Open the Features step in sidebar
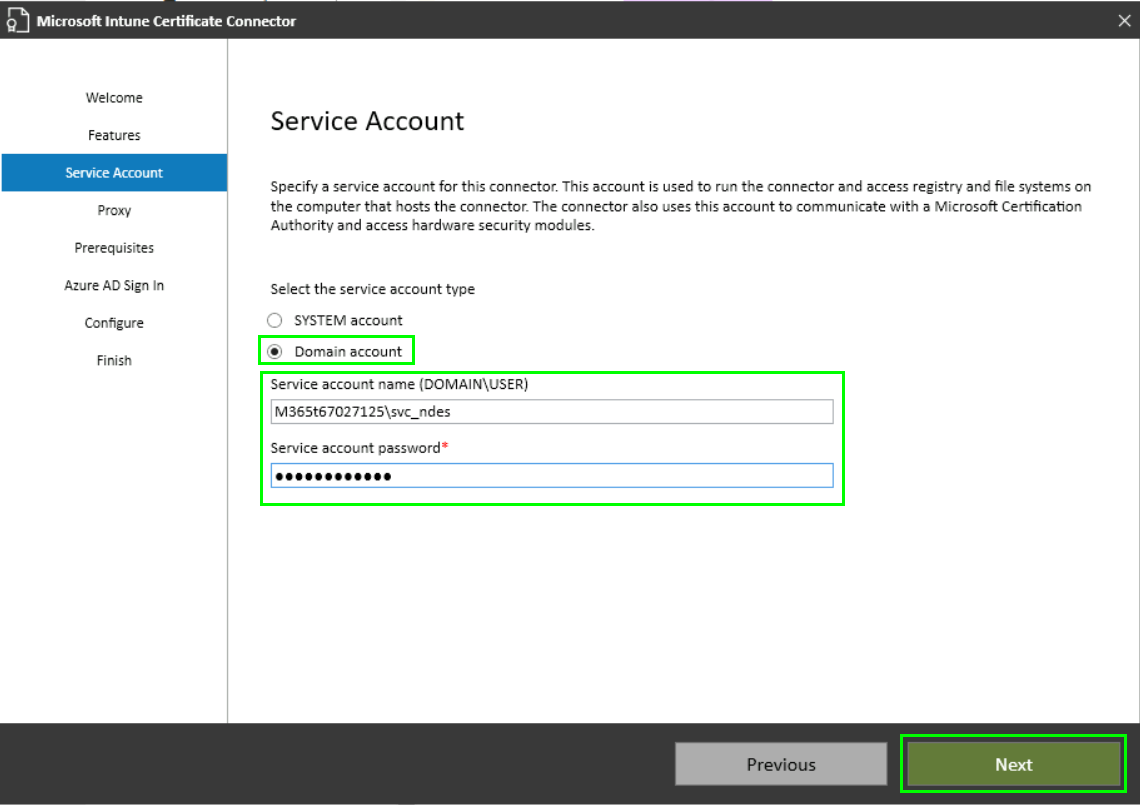This screenshot has height=805, width=1140. pos(114,135)
